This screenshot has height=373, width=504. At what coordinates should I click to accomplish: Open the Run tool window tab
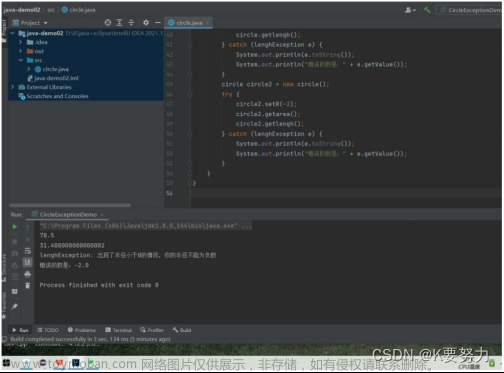(20, 330)
